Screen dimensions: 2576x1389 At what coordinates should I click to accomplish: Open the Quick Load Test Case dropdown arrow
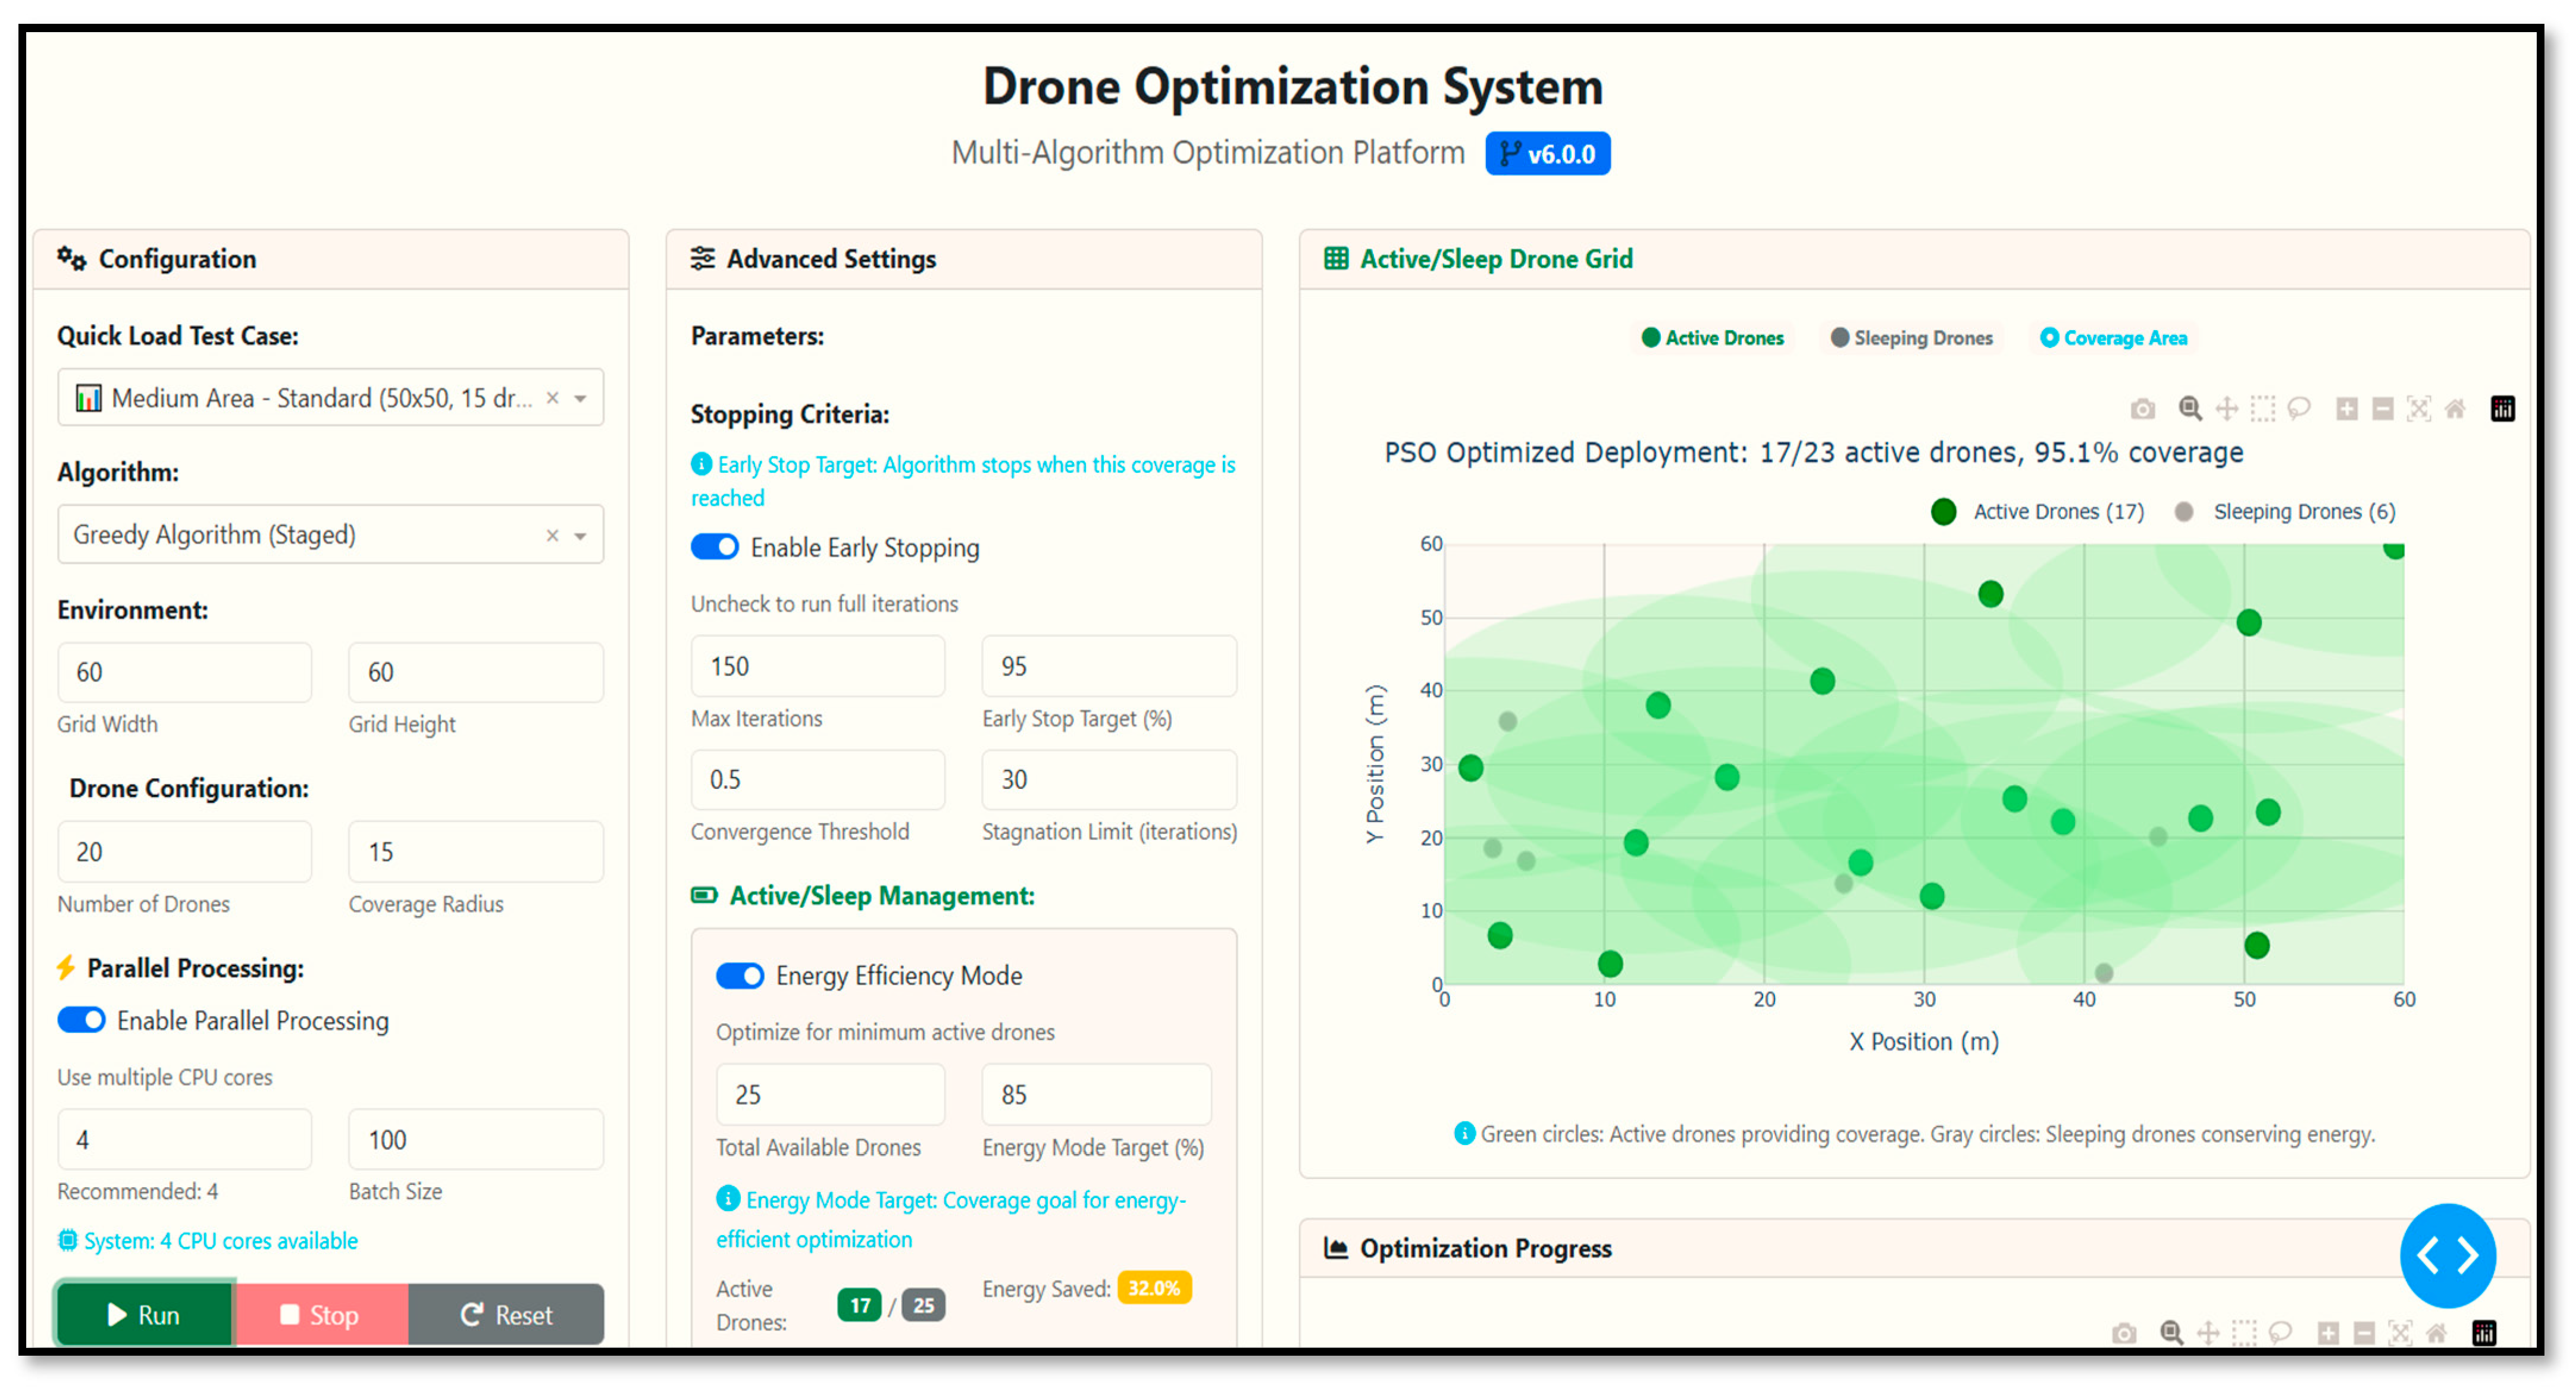(580, 398)
